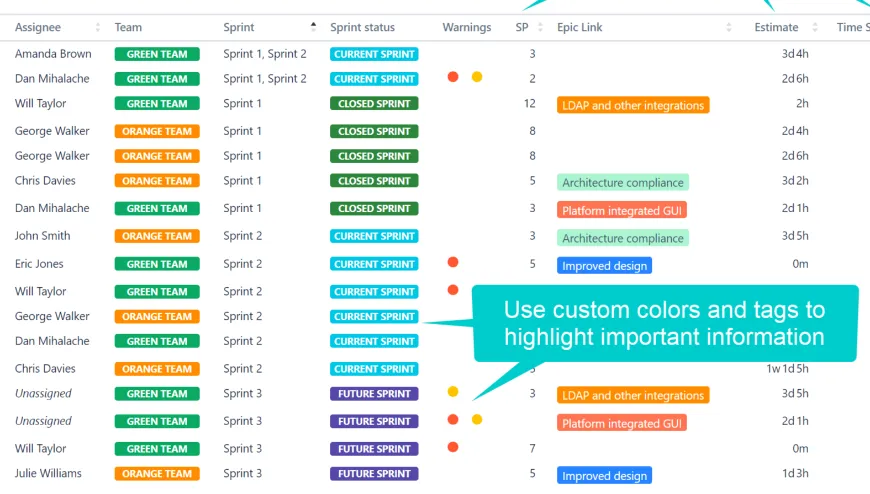
Task: Click yellow warning dot in Dan Mihalache's current sprint row
Action: point(477,77)
